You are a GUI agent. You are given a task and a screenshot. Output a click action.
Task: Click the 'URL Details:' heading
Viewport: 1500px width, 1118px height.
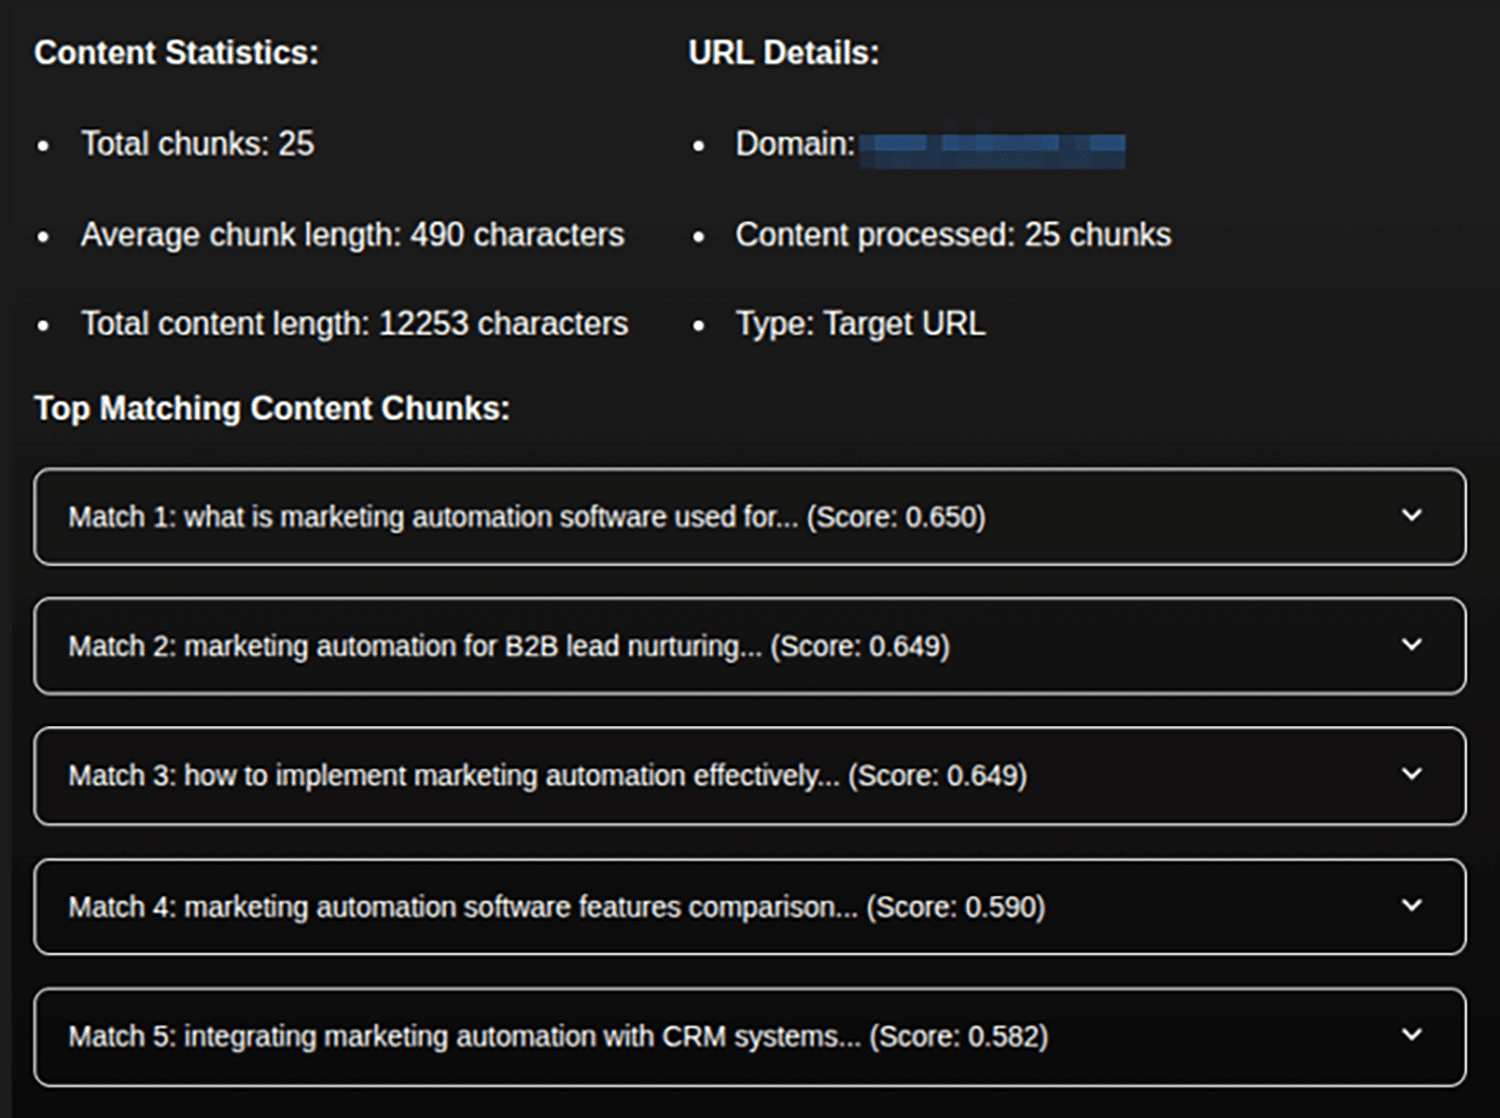pos(783,52)
